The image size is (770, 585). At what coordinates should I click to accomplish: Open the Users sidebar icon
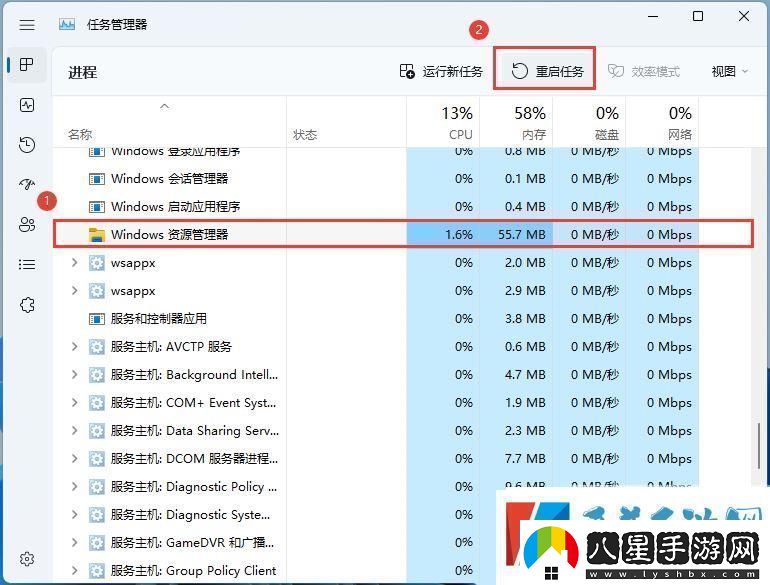(x=27, y=224)
